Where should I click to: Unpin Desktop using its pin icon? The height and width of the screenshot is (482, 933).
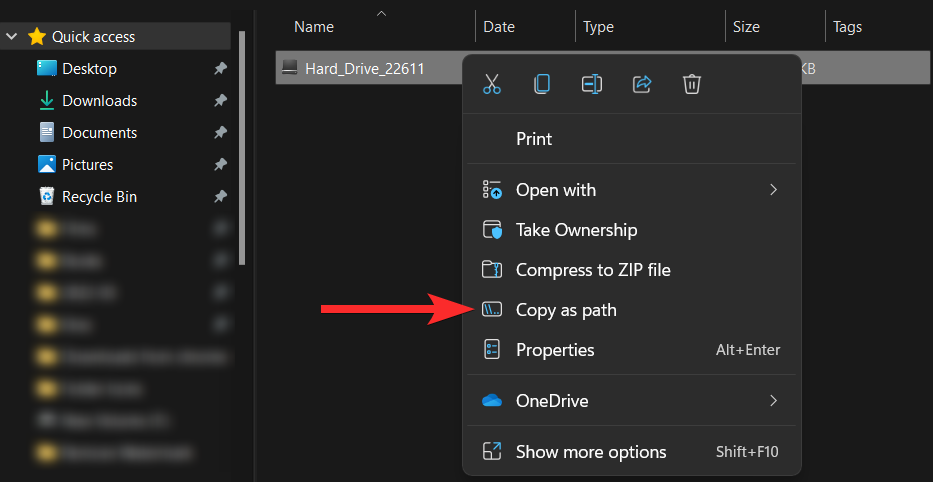pos(220,69)
